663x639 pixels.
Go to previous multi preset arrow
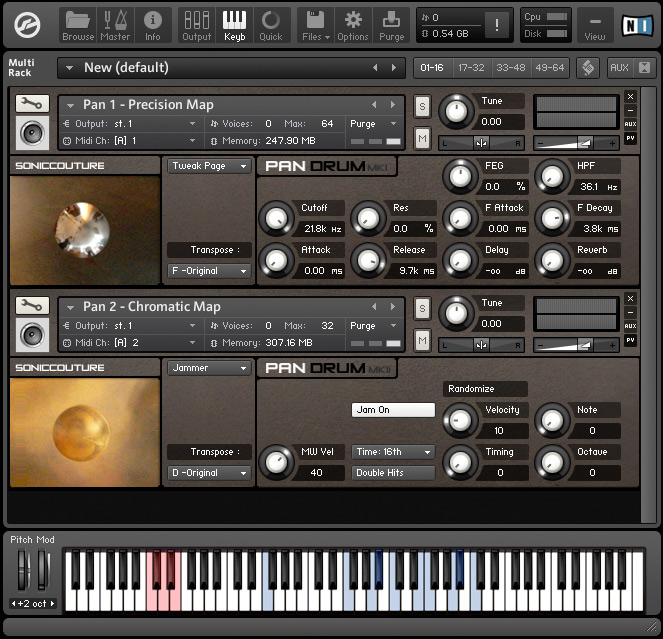pyautogui.click(x=375, y=68)
